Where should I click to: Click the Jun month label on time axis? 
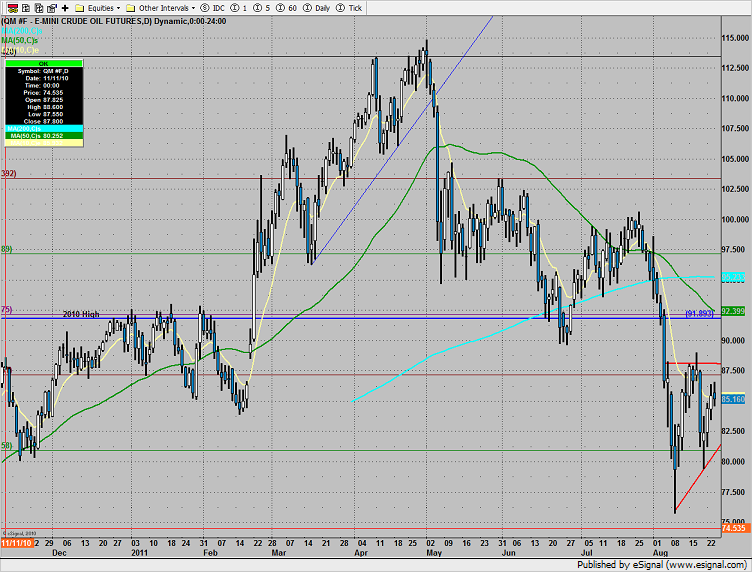[x=508, y=553]
